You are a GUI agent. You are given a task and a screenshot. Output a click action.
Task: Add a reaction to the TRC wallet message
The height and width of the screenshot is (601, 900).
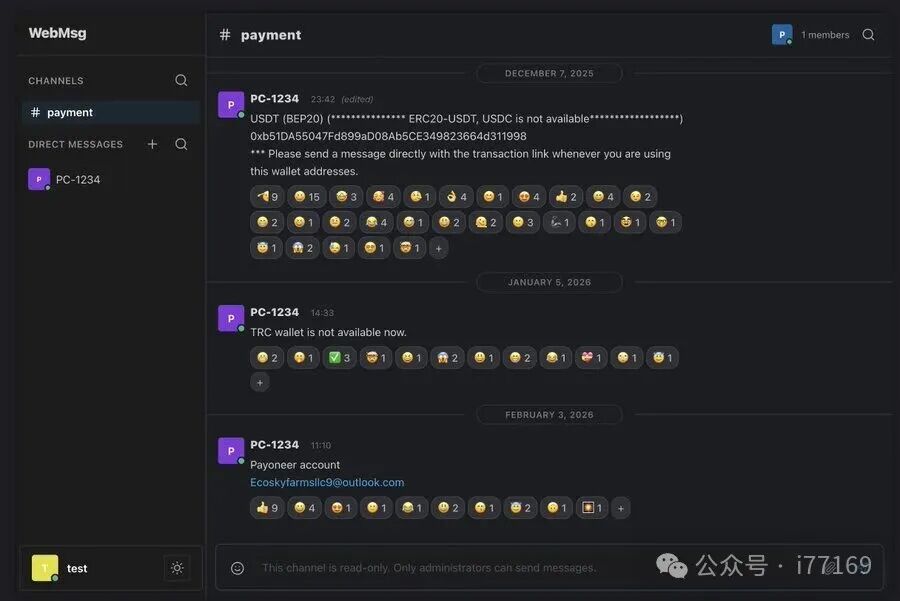point(260,383)
